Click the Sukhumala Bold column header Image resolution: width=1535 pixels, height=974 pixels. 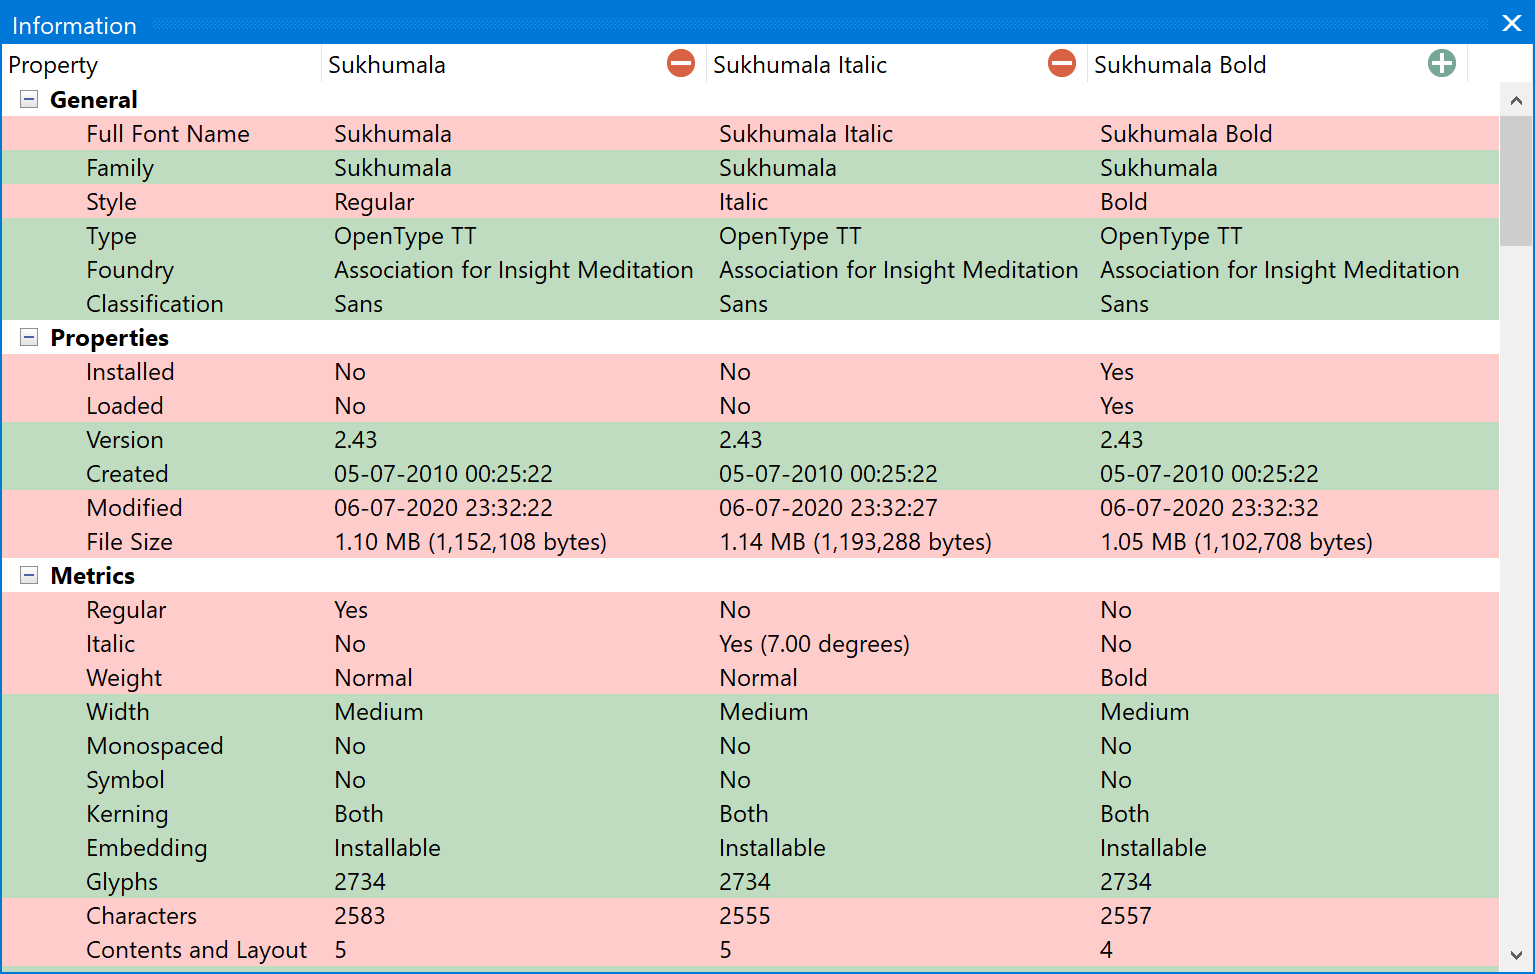pyautogui.click(x=1278, y=65)
